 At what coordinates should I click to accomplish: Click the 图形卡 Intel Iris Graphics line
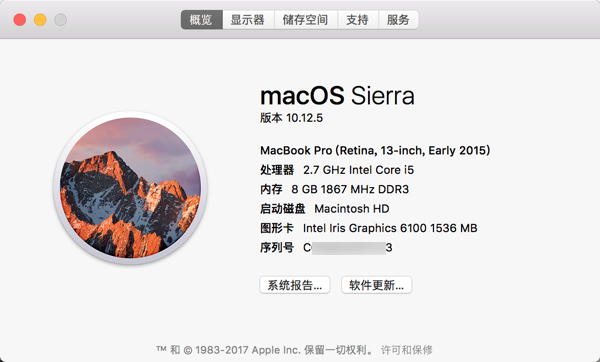coord(369,228)
